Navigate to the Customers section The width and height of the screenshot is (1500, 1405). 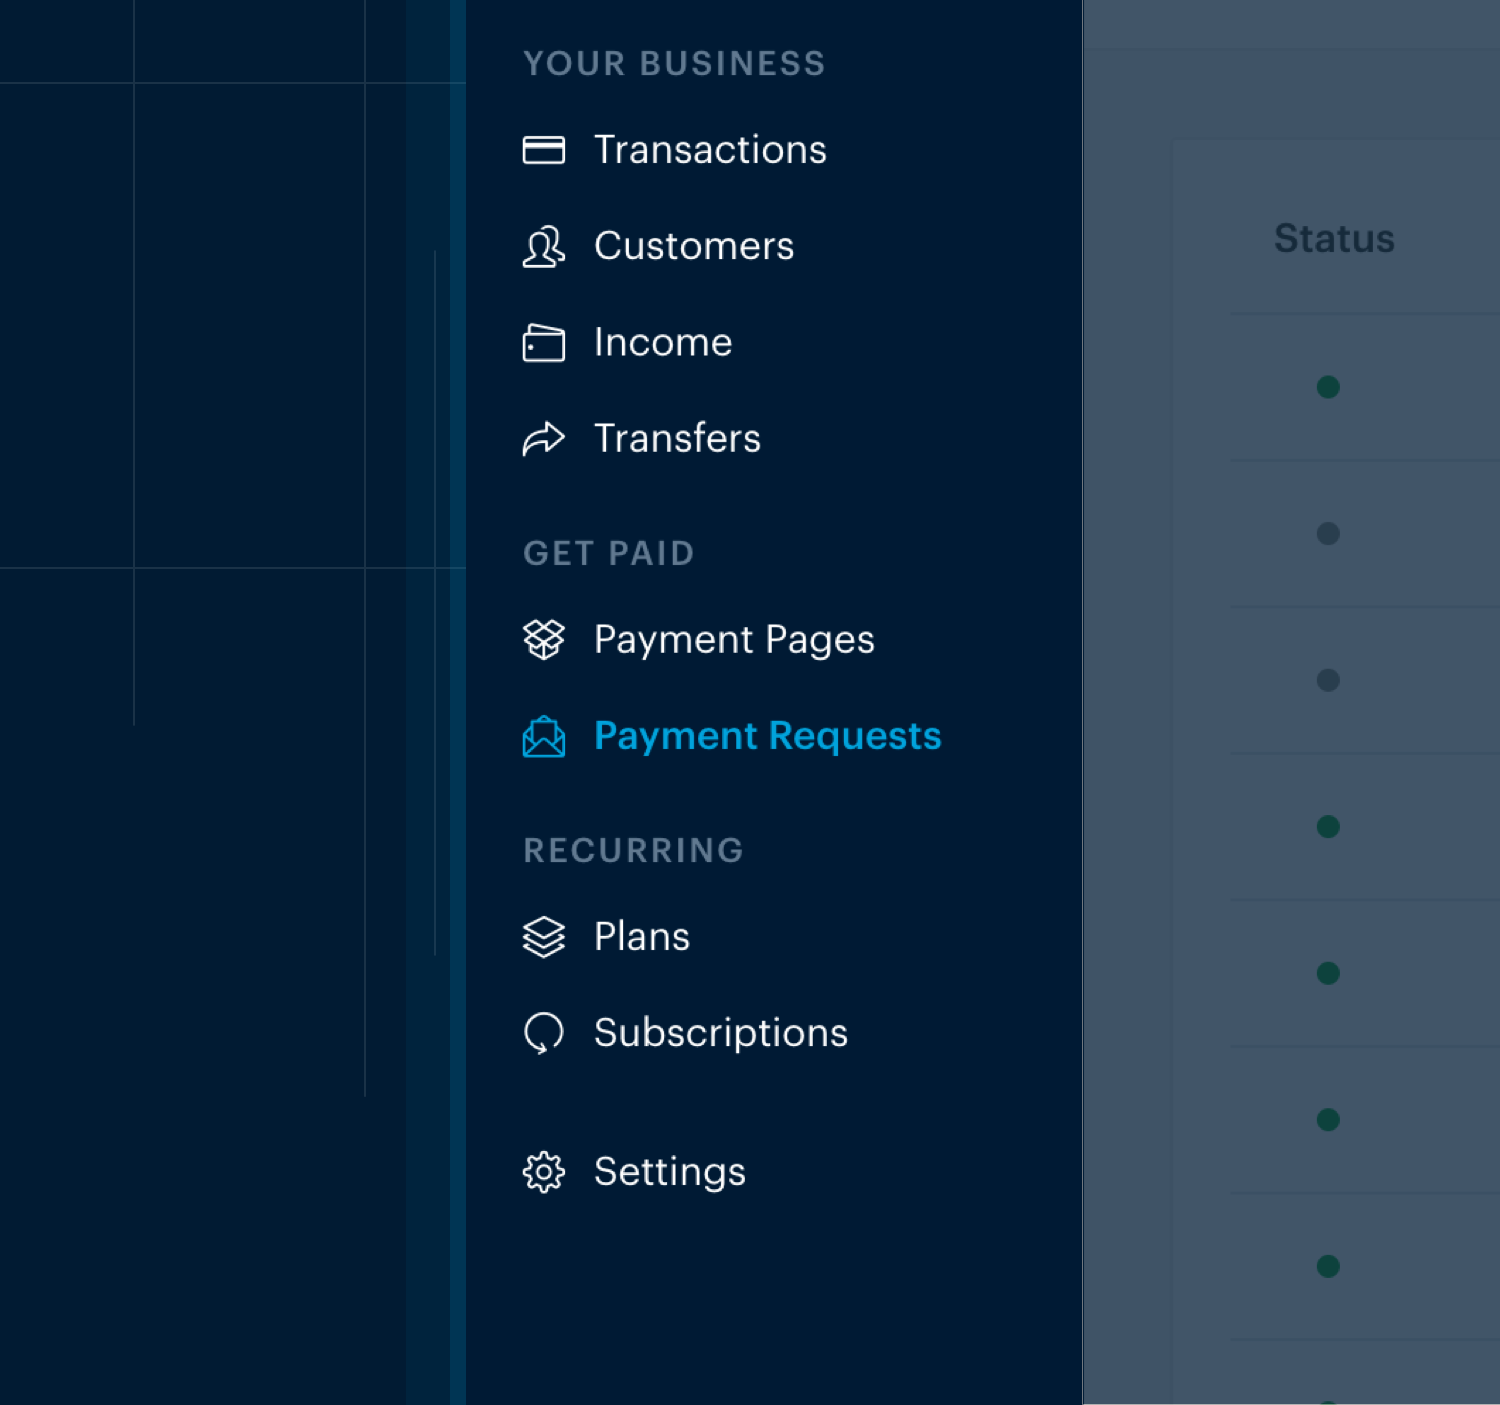tap(694, 247)
